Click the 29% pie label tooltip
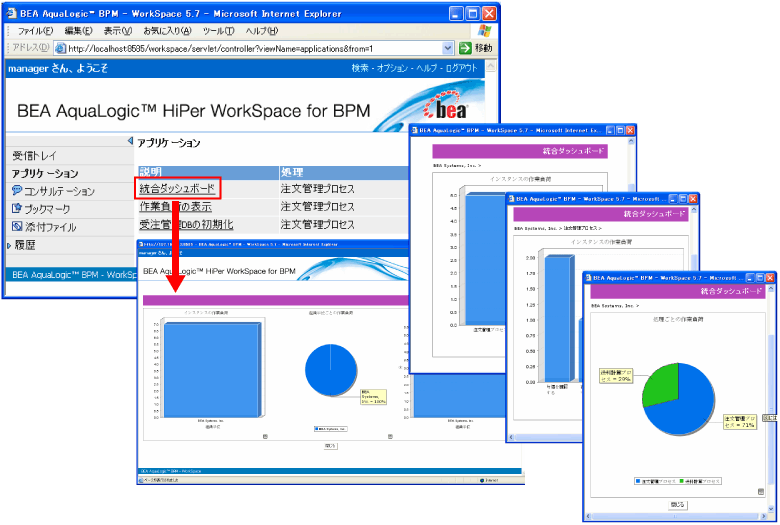The width and height of the screenshot is (780, 525). (616, 376)
